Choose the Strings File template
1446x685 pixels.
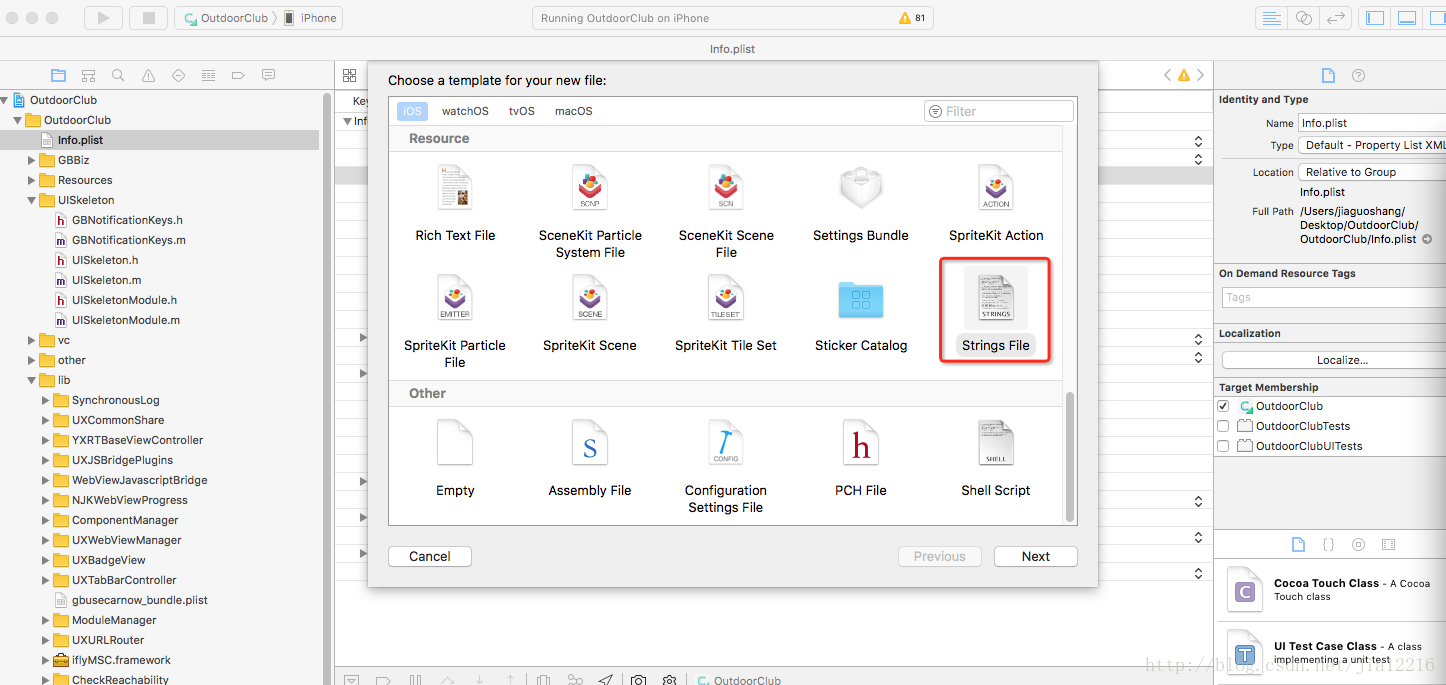[x=996, y=311]
